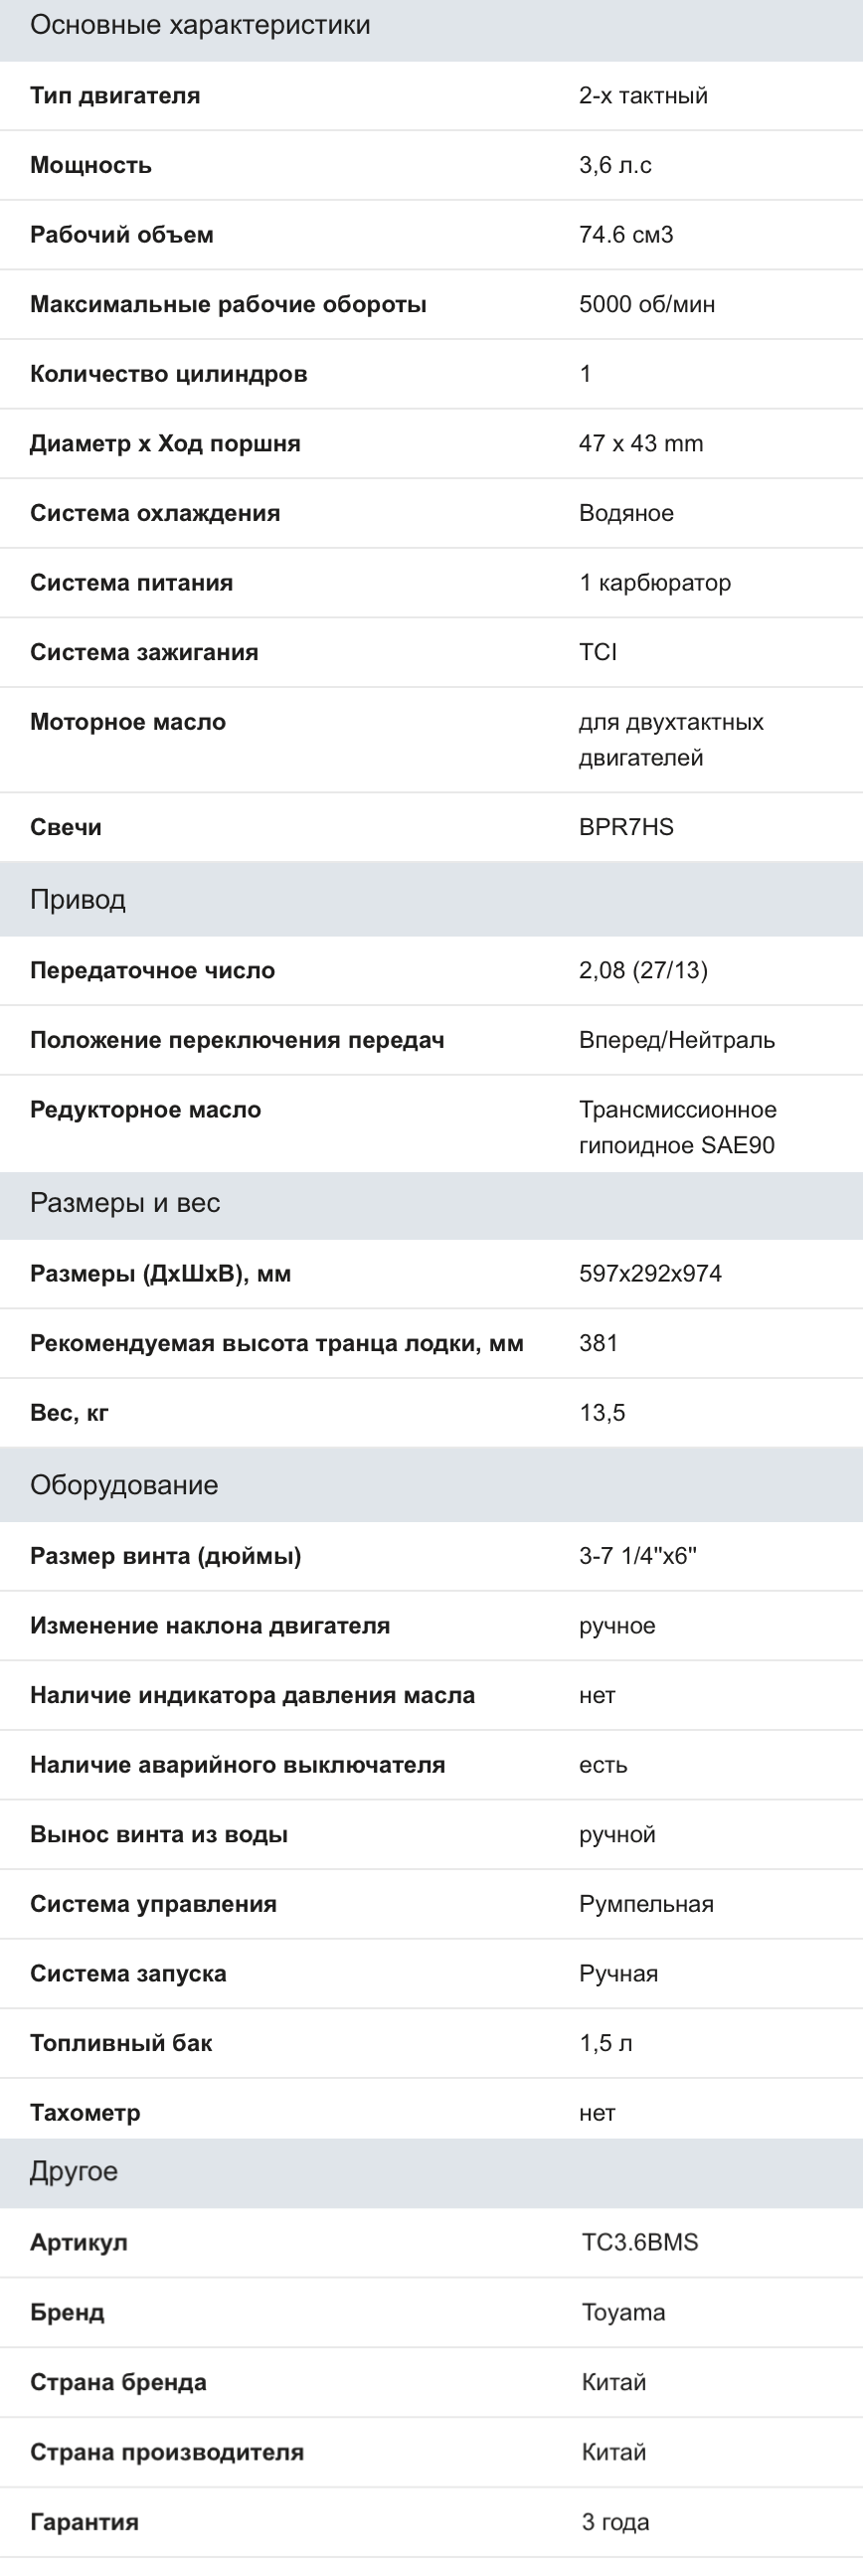Click the "3 года" warranty value
Viewport: 863px width, 2576px height.
[615, 2522]
